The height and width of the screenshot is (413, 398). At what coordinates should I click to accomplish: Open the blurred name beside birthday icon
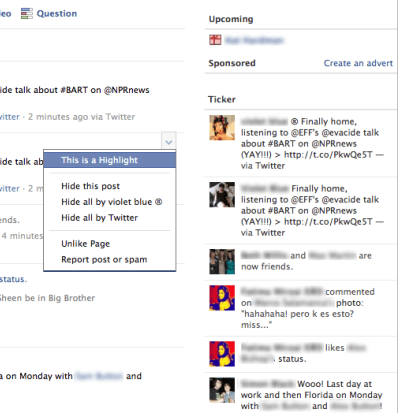pyautogui.click(x=254, y=40)
